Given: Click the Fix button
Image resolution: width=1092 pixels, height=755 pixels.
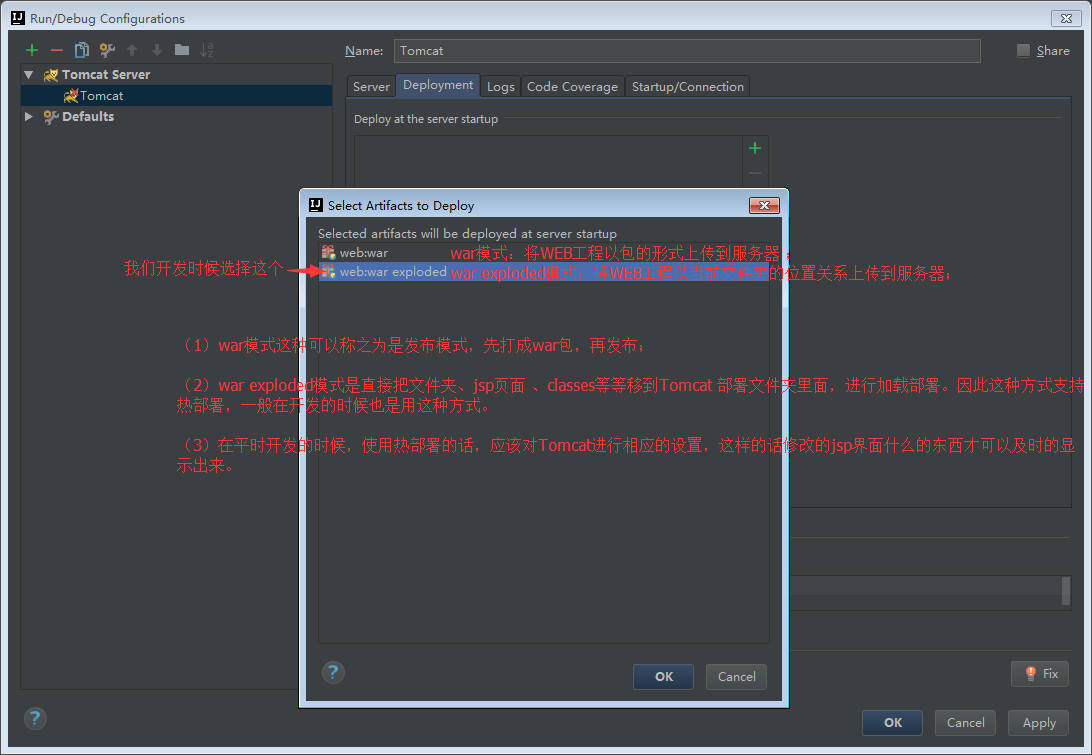Looking at the screenshot, I should point(1040,674).
